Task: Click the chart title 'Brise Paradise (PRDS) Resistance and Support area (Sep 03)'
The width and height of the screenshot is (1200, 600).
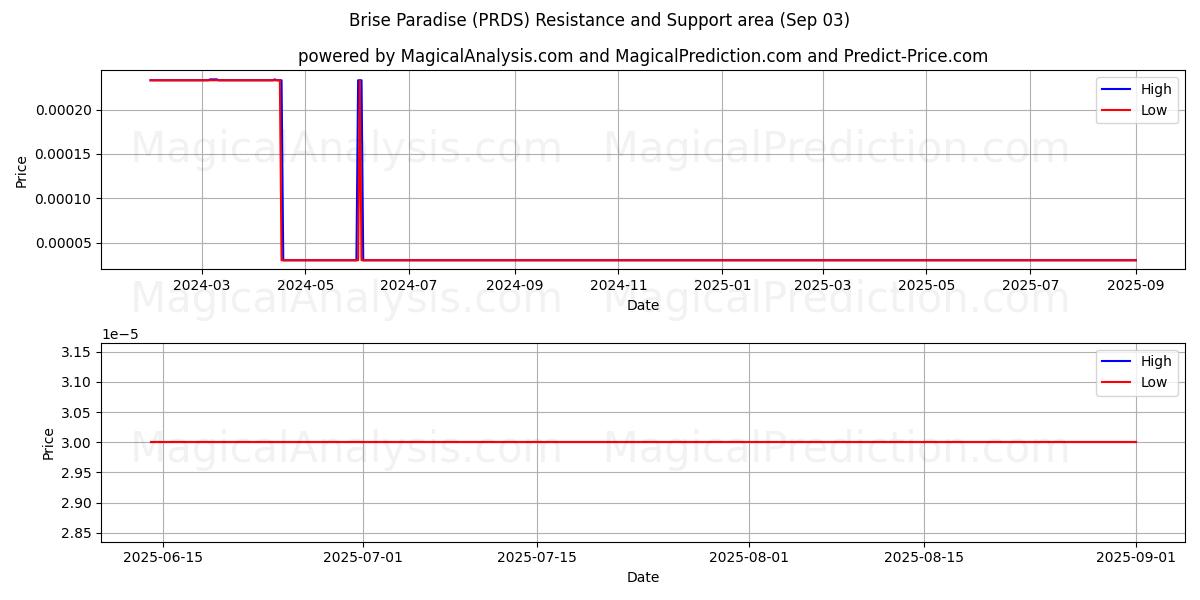Action: 599,20
